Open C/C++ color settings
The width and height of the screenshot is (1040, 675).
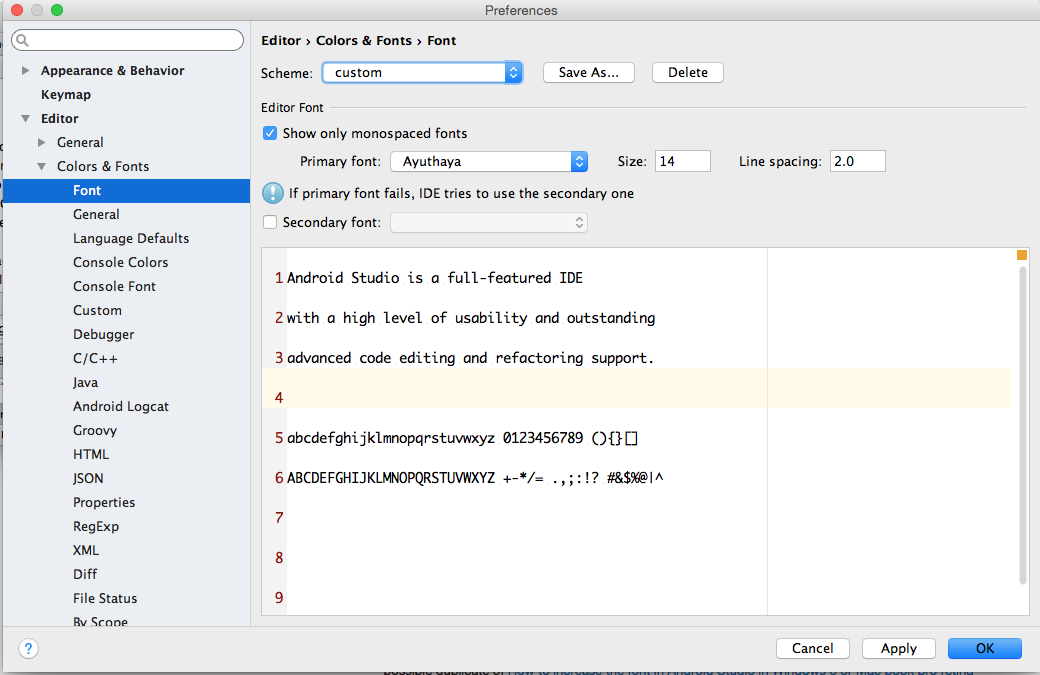(96, 358)
